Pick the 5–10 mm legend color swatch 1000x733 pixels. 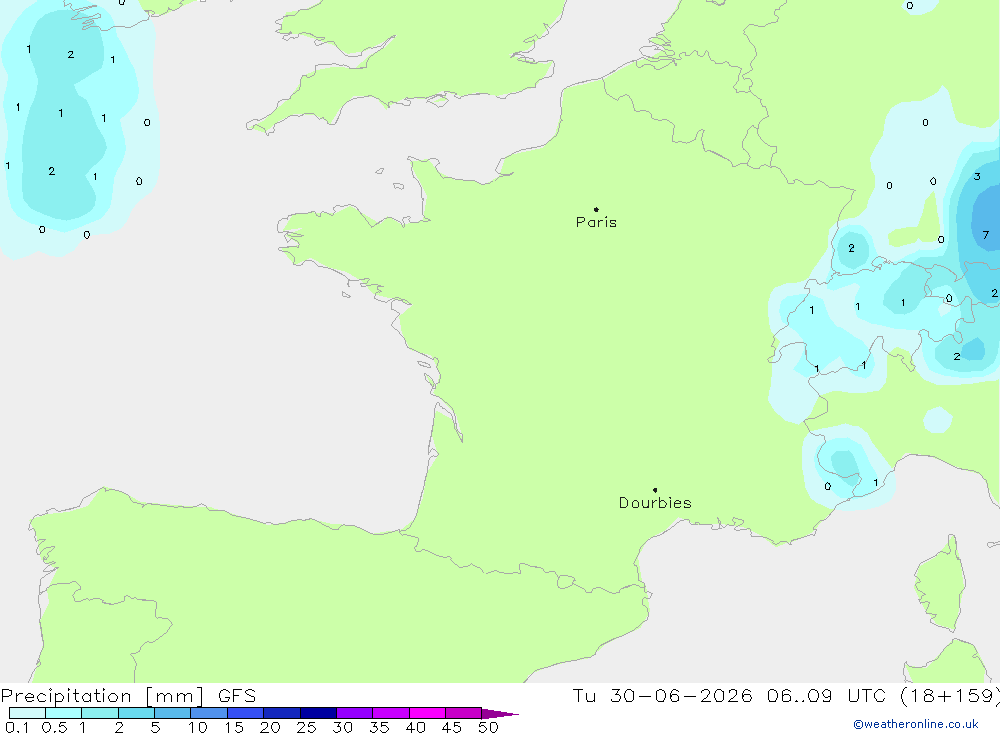(x=173, y=713)
